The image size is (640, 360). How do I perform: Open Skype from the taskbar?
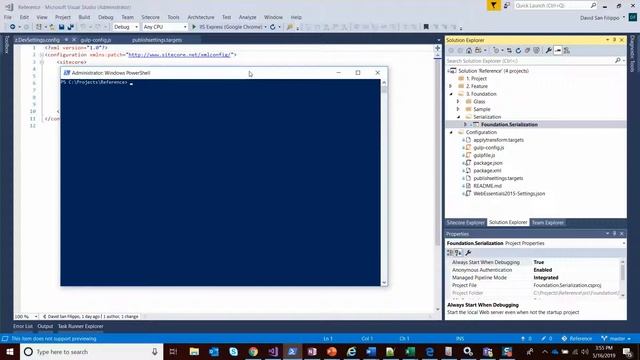click(233, 351)
